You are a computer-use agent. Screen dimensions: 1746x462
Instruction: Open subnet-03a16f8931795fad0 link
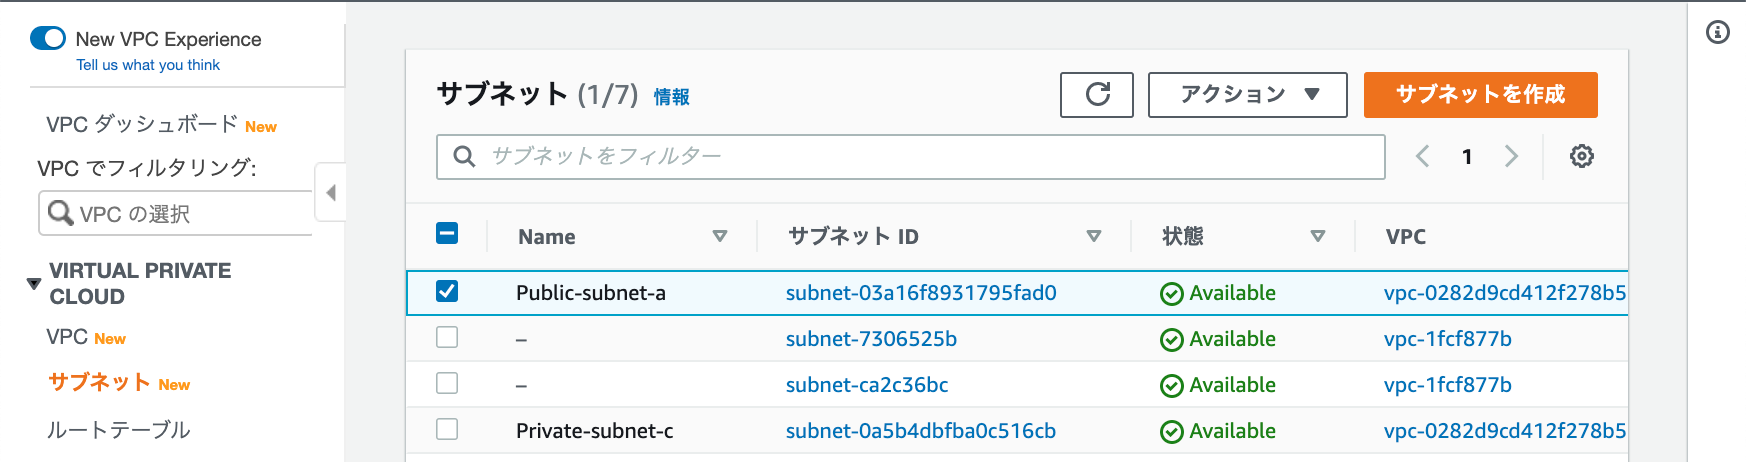[921, 293]
